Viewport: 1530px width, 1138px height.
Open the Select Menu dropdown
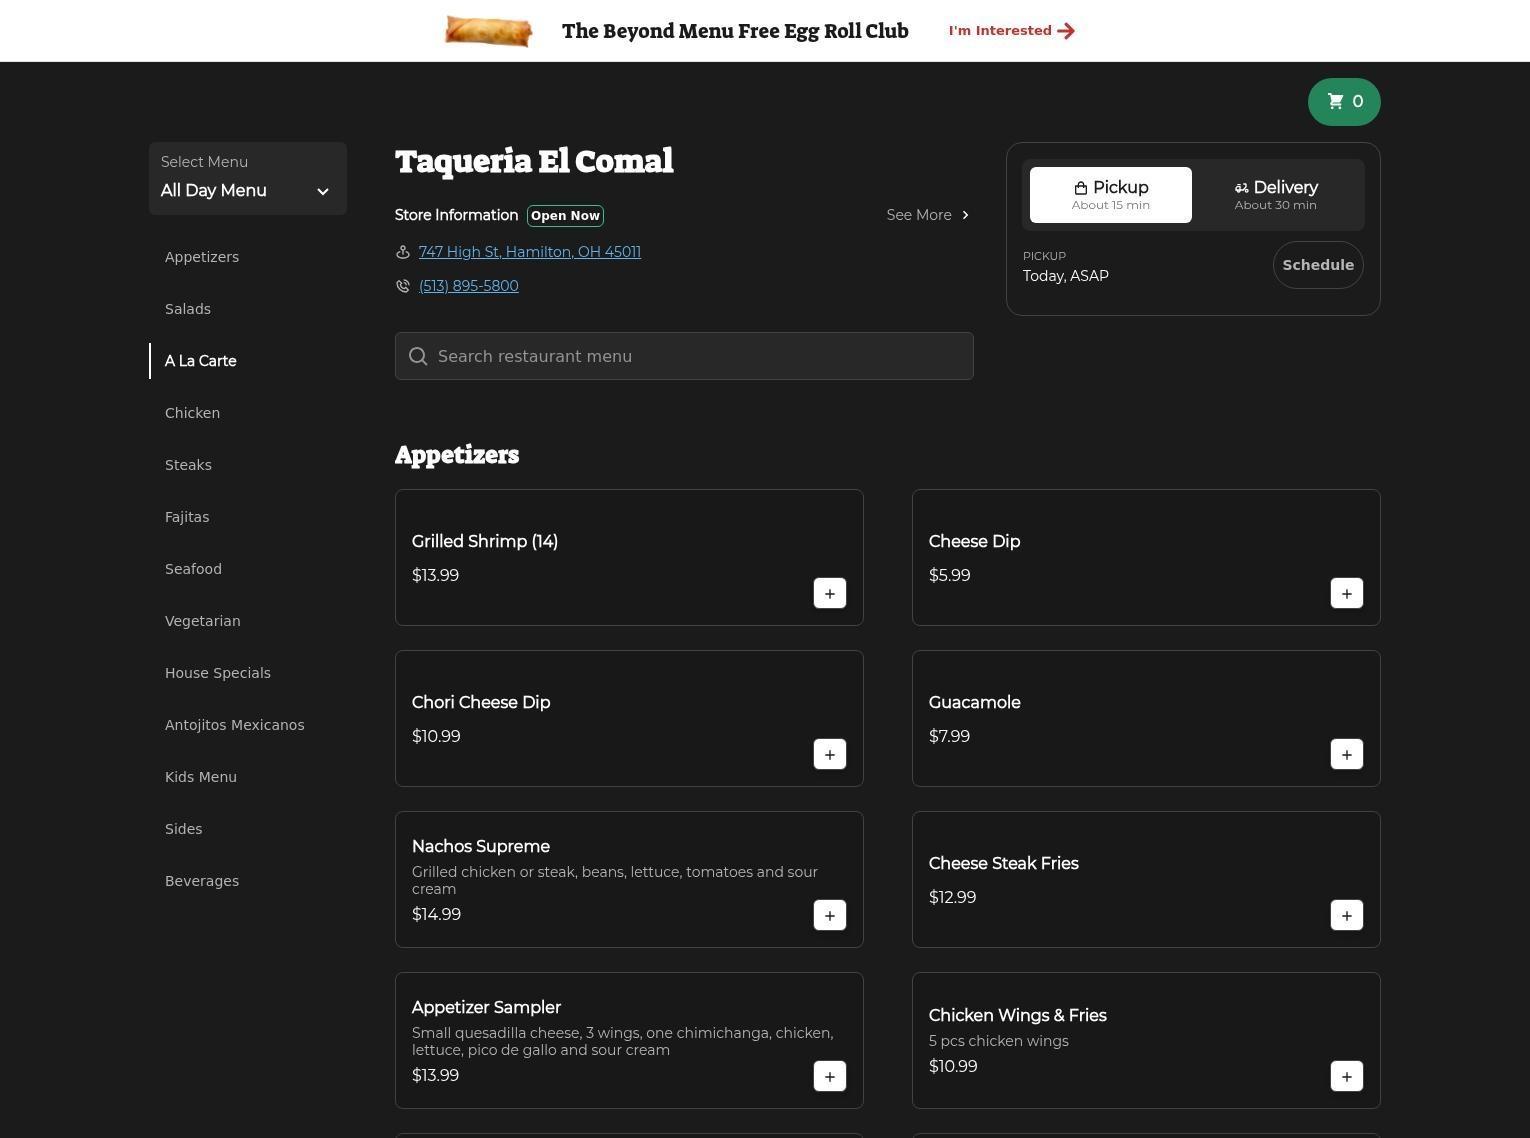(247, 179)
